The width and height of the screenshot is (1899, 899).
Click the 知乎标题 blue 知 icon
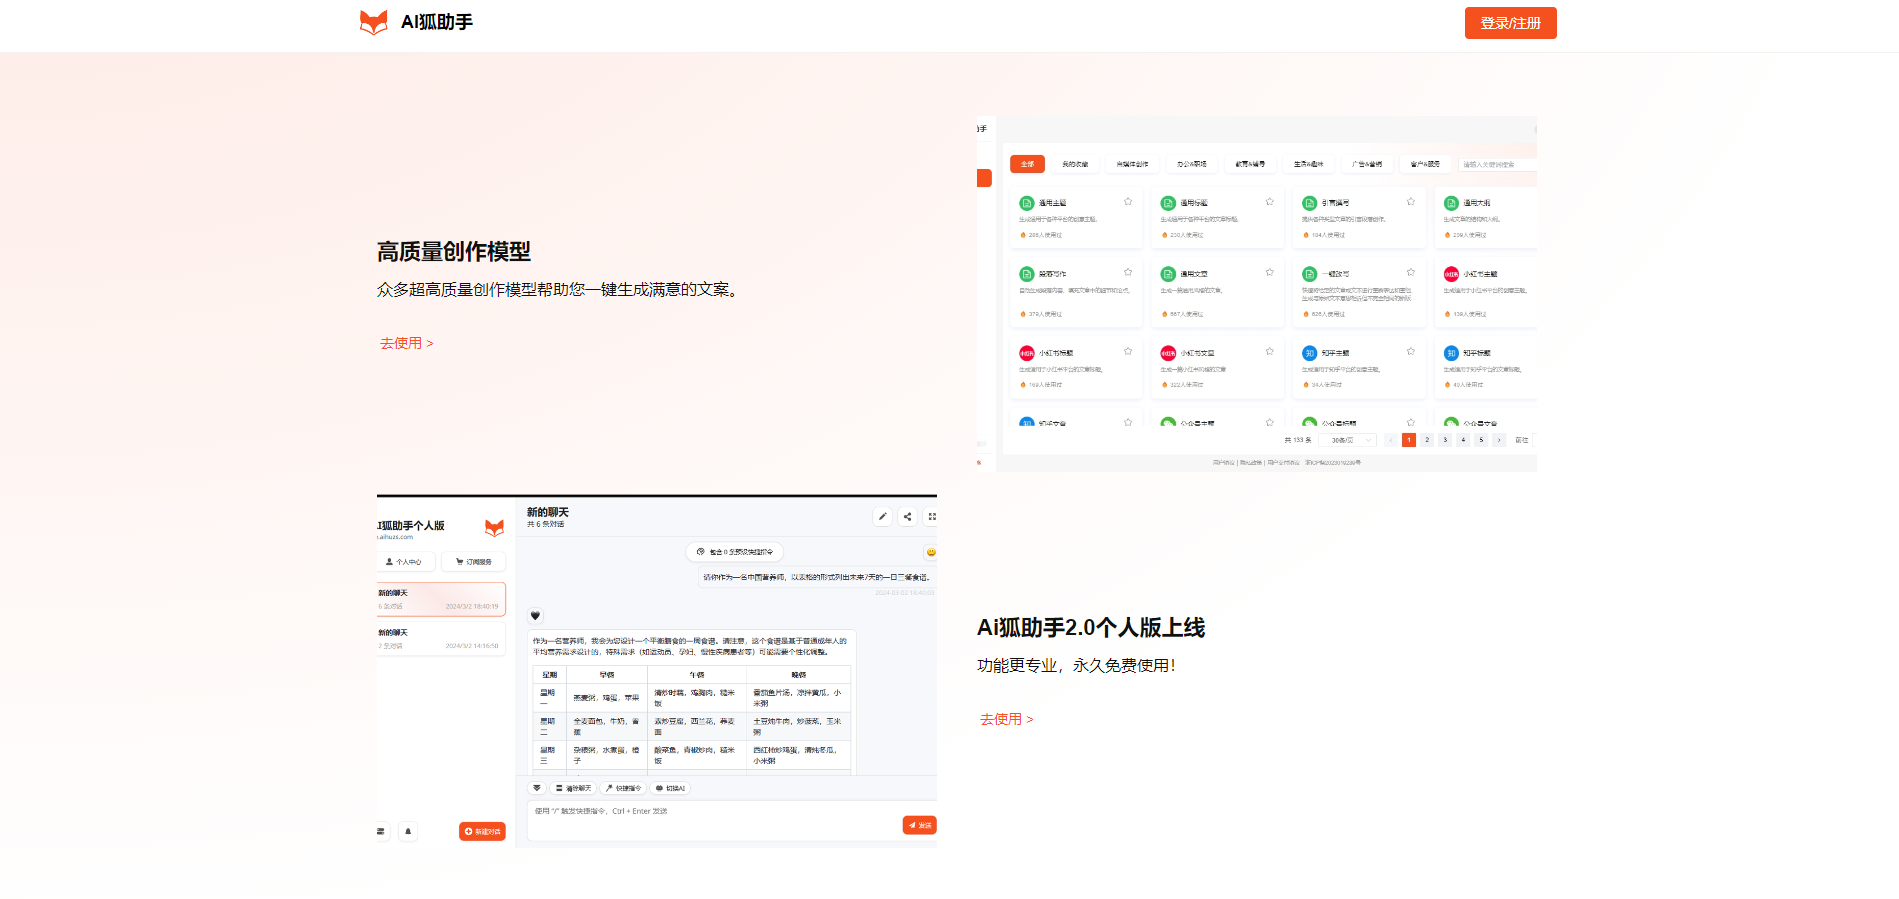click(1451, 353)
